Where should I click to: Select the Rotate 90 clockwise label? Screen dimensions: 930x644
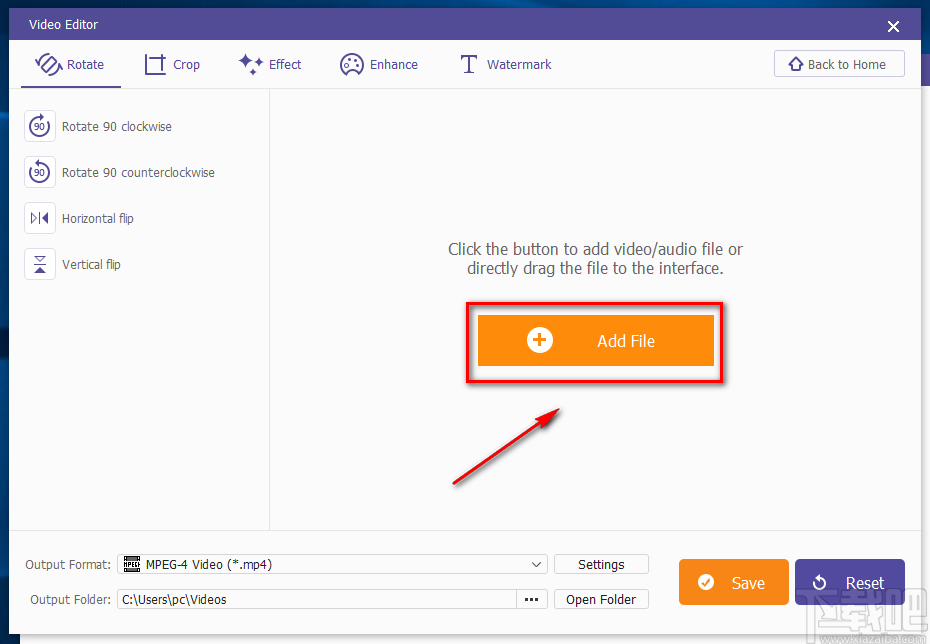[x=117, y=127]
